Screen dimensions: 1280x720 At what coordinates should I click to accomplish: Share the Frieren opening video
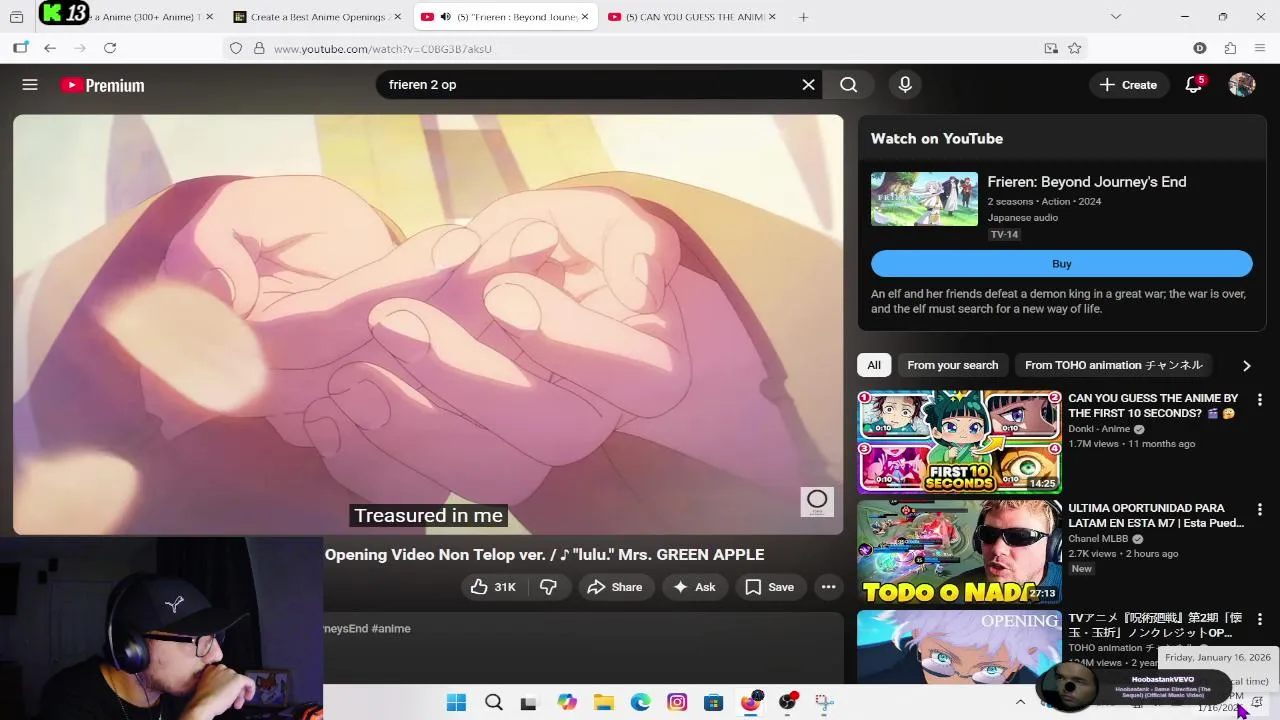(x=615, y=587)
